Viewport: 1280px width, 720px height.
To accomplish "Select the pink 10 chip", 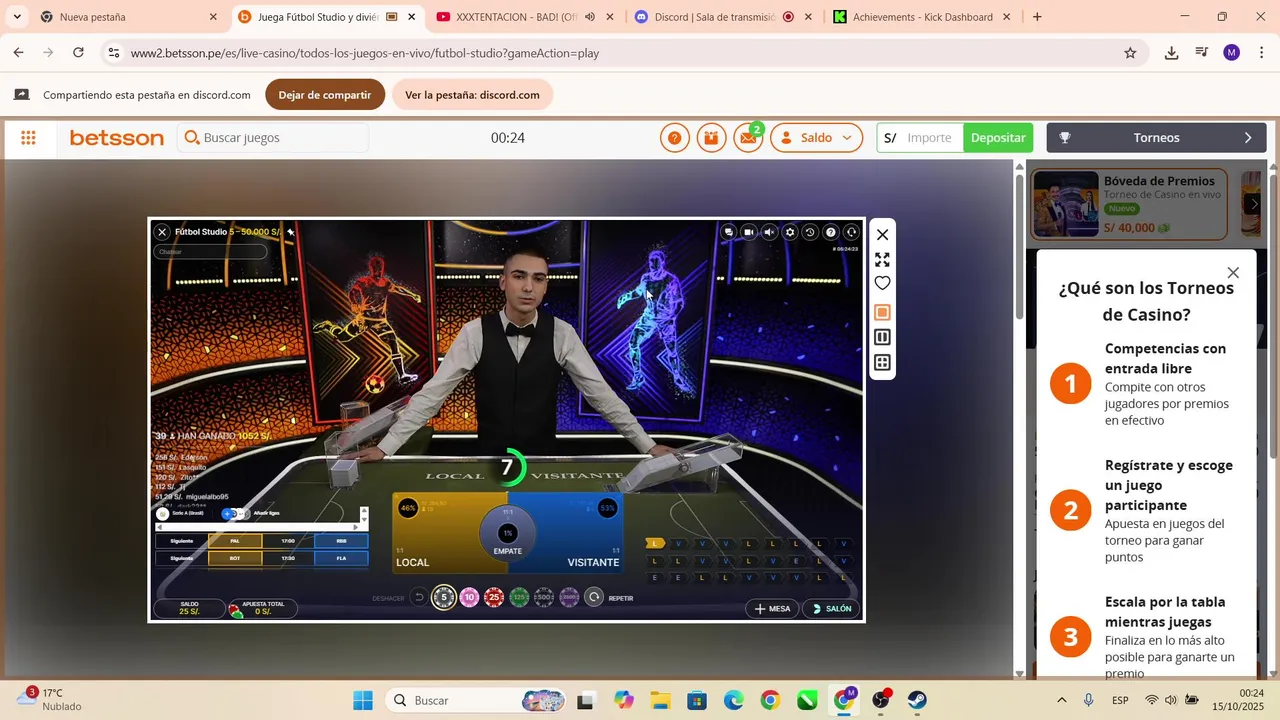I will click(x=469, y=598).
